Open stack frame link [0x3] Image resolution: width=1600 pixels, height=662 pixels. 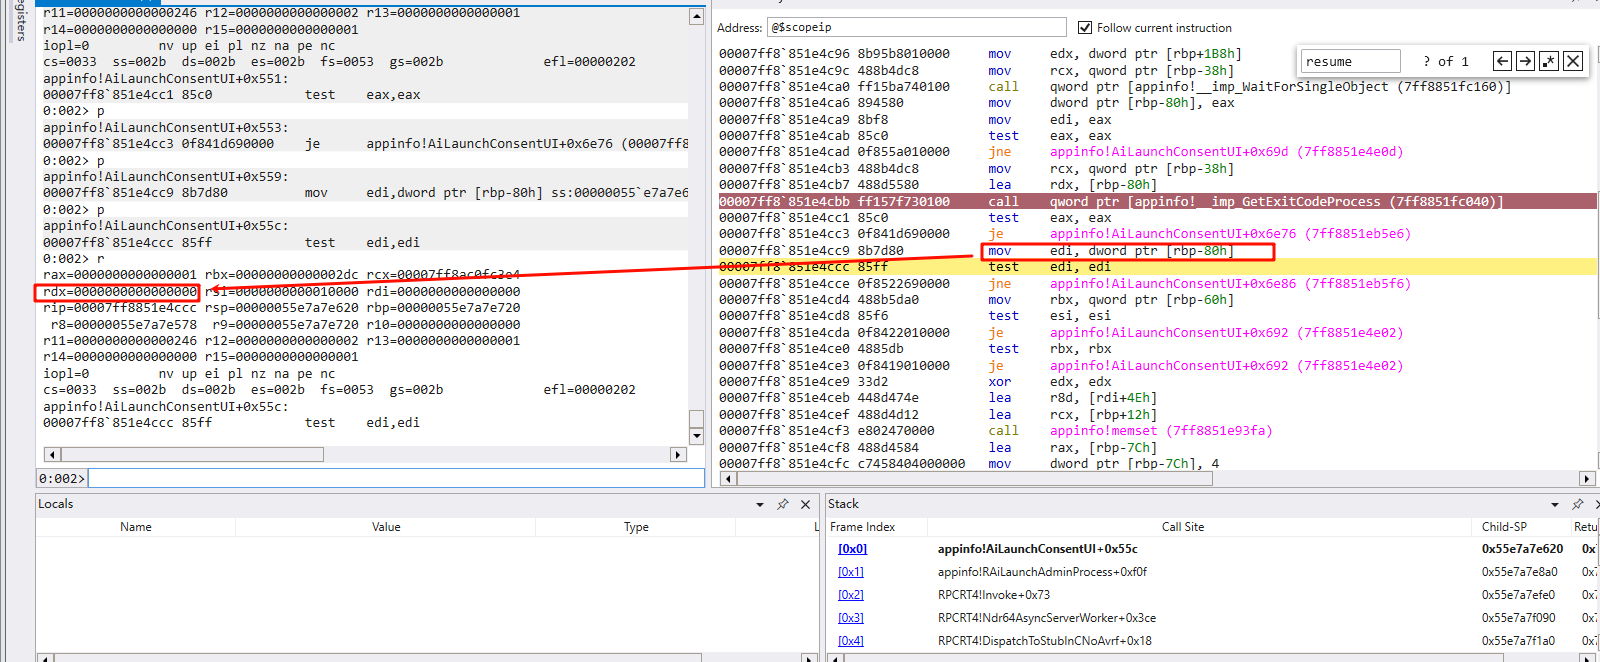(x=851, y=618)
